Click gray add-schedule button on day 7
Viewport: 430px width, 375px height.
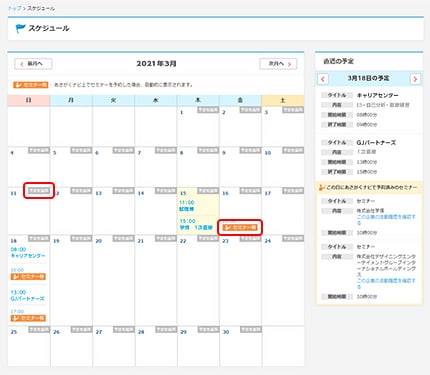(166, 150)
